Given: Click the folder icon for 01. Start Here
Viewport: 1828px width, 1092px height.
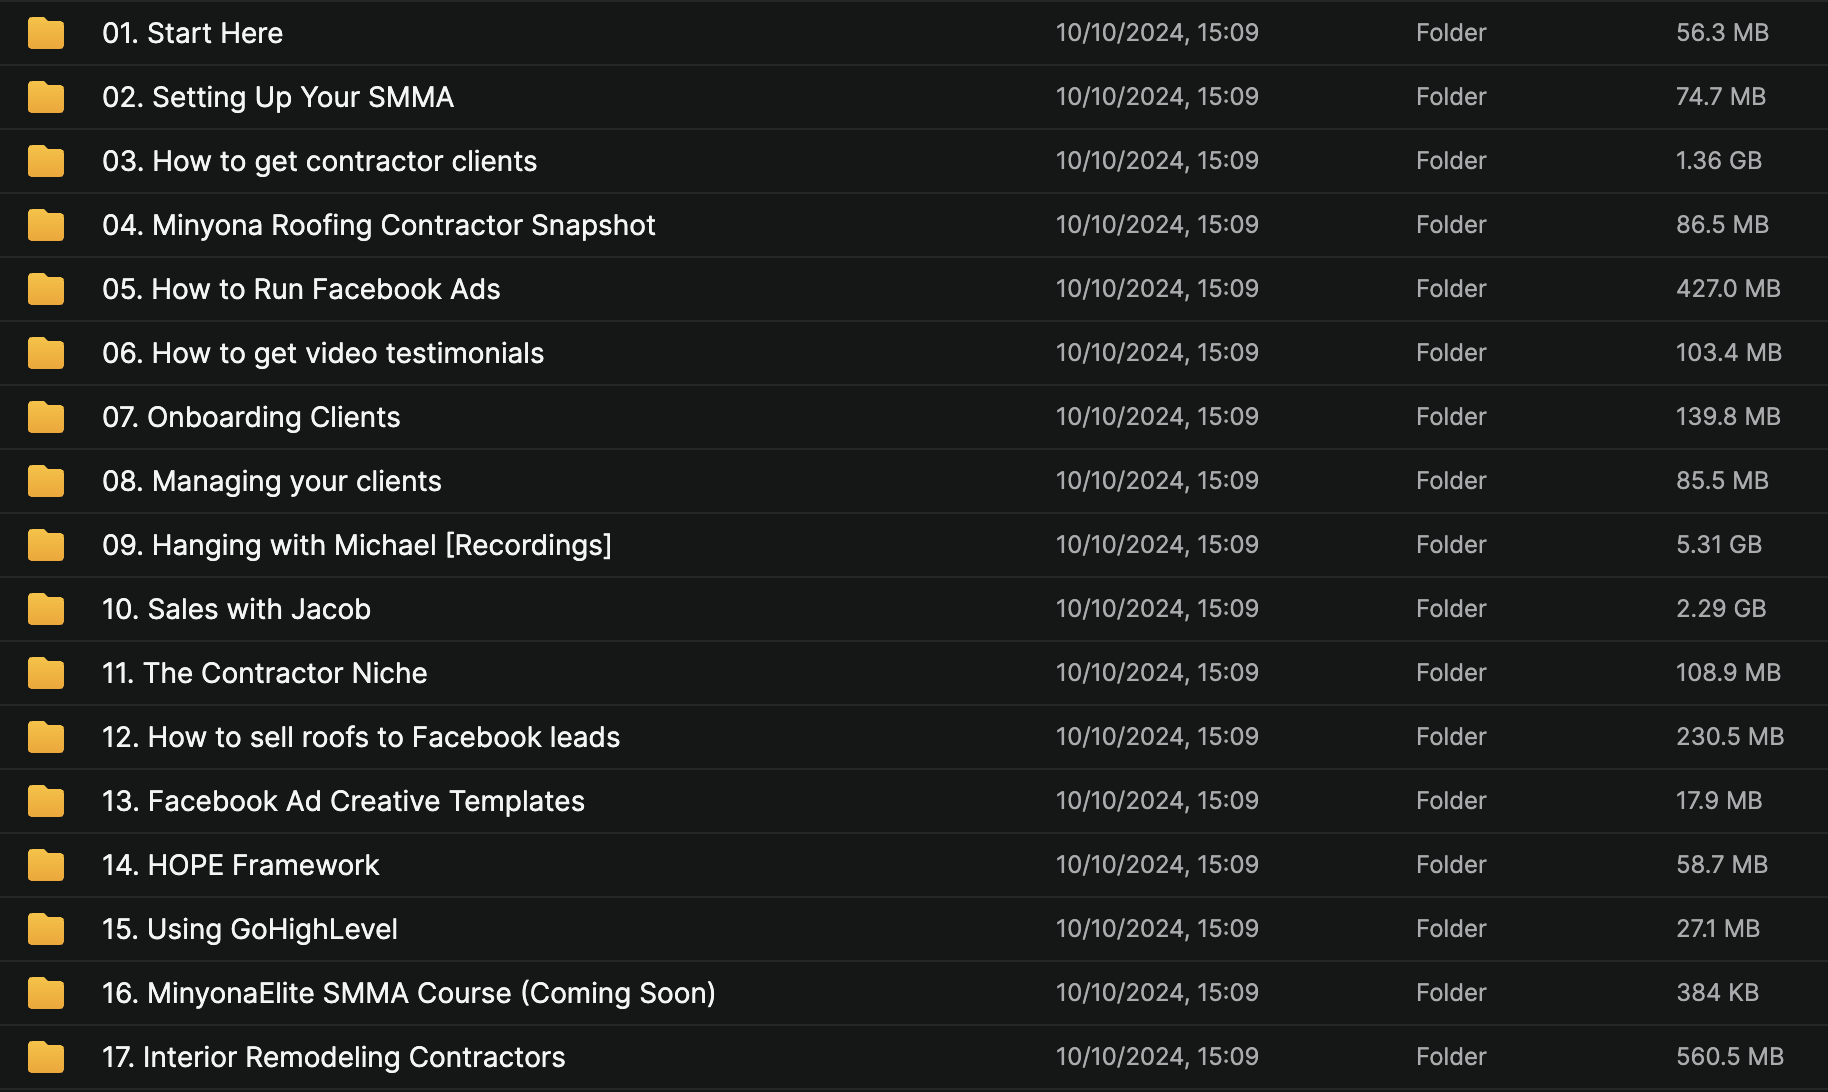Looking at the screenshot, I should click(x=46, y=33).
